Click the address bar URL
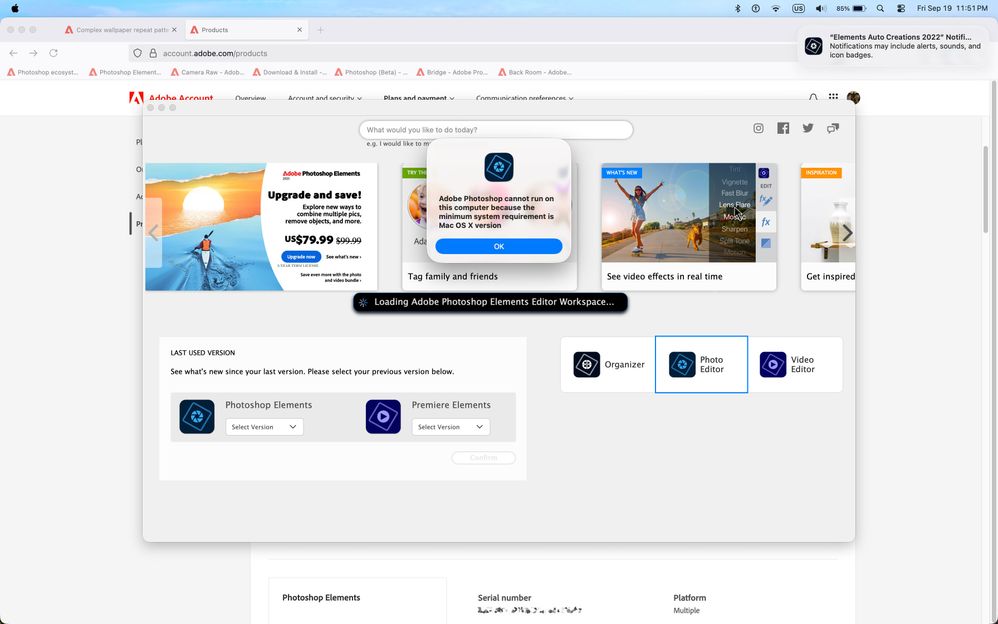The height and width of the screenshot is (624, 998). [215, 53]
